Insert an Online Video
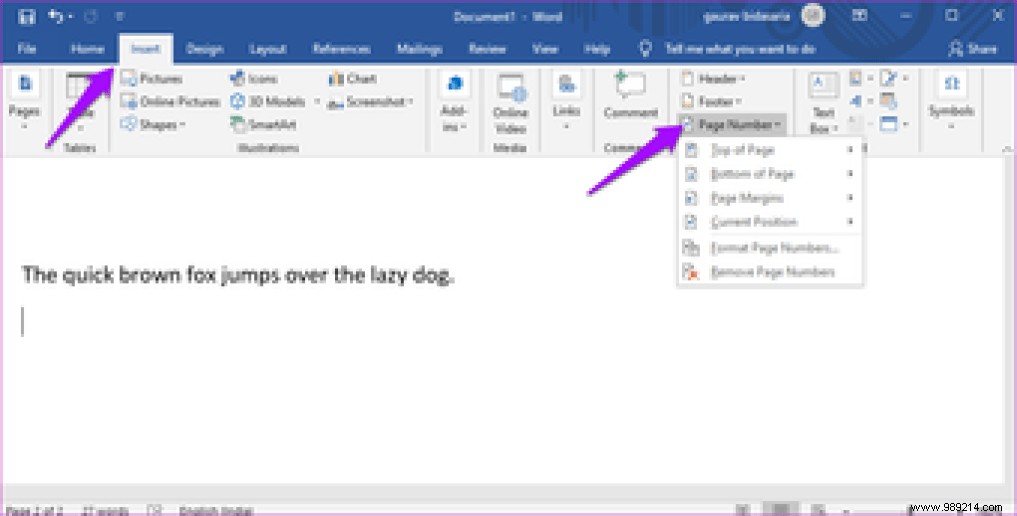1017x516 pixels. click(x=510, y=104)
